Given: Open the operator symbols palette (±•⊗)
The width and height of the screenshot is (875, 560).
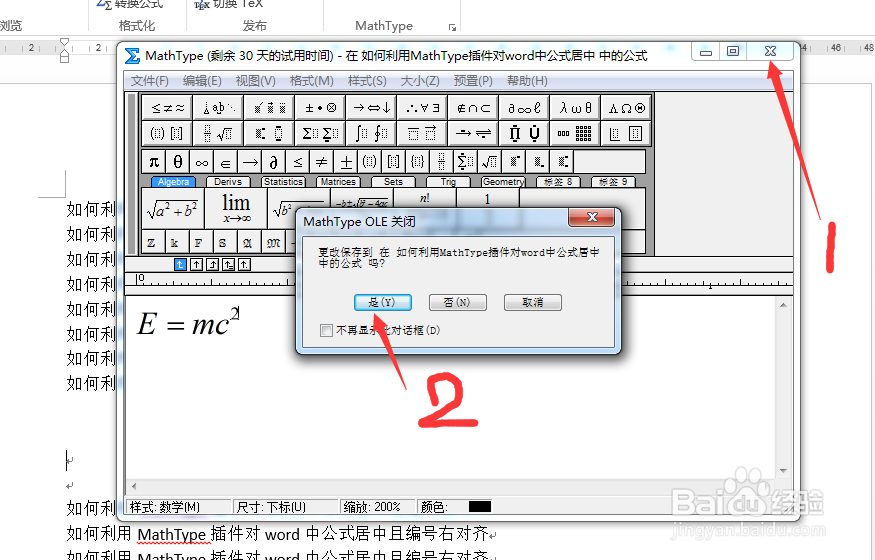Looking at the screenshot, I should point(320,108).
